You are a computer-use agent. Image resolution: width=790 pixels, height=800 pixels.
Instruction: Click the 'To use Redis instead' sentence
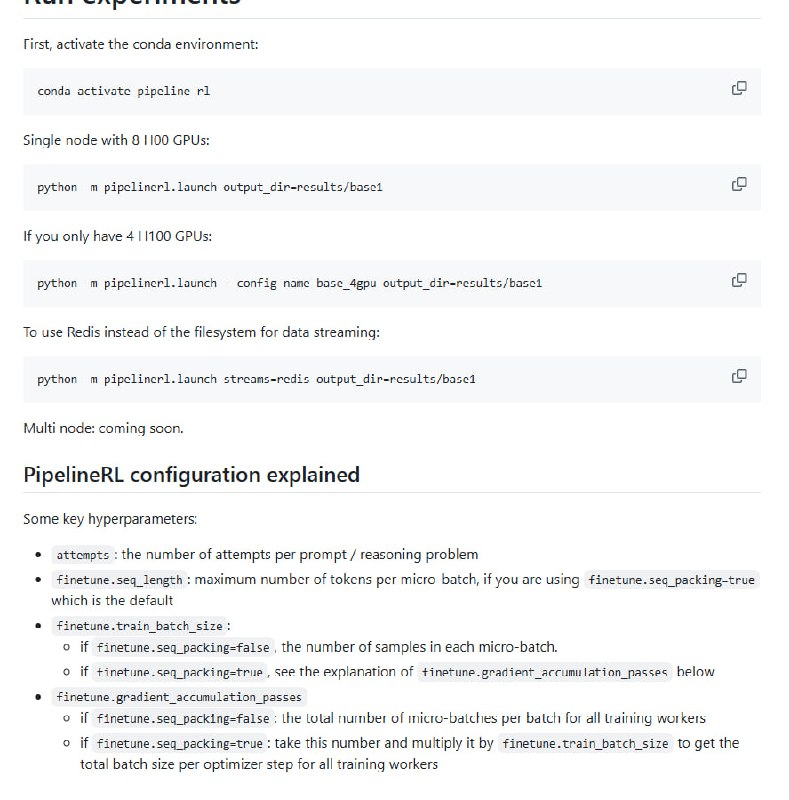(201, 332)
